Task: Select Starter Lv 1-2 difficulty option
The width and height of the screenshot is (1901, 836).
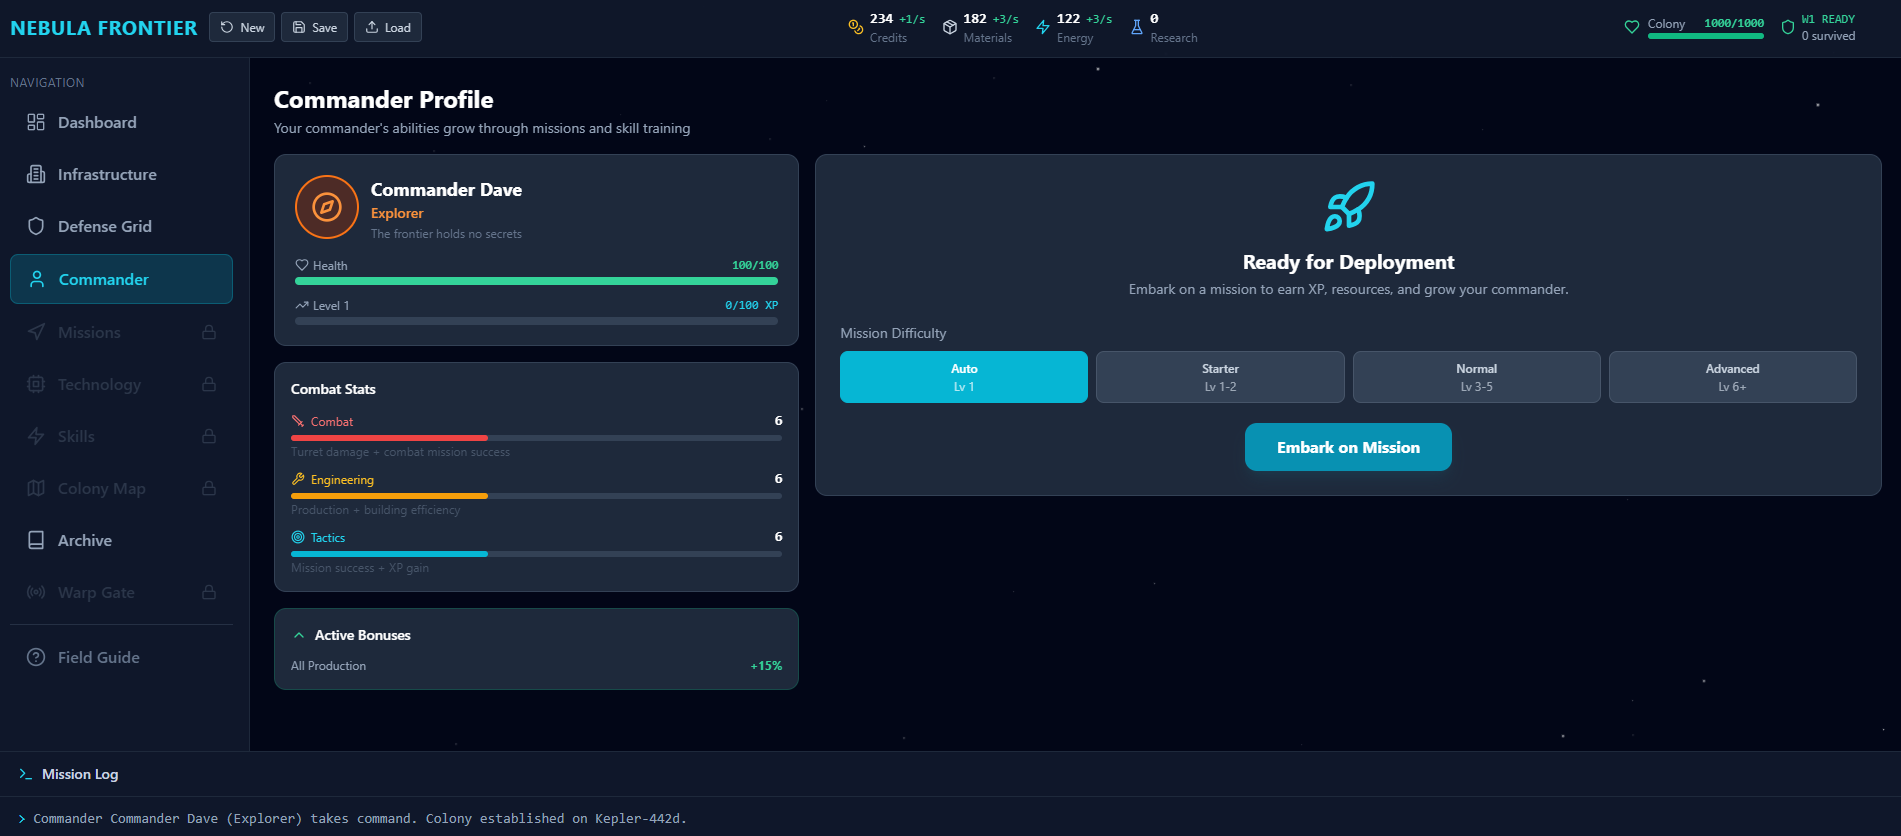Action: pyautogui.click(x=1219, y=377)
